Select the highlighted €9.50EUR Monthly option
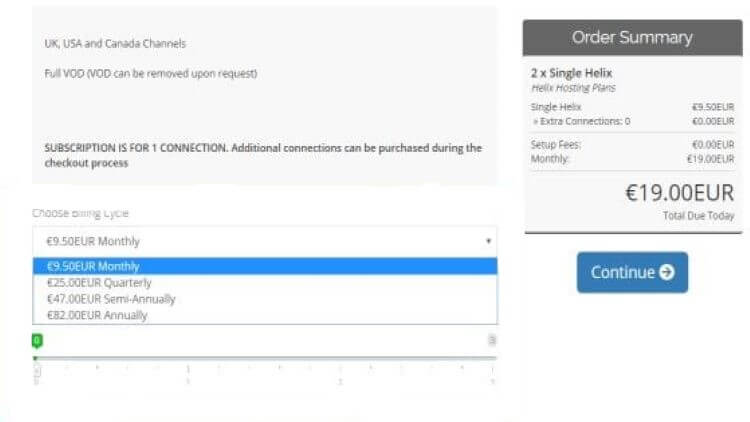 (265, 267)
